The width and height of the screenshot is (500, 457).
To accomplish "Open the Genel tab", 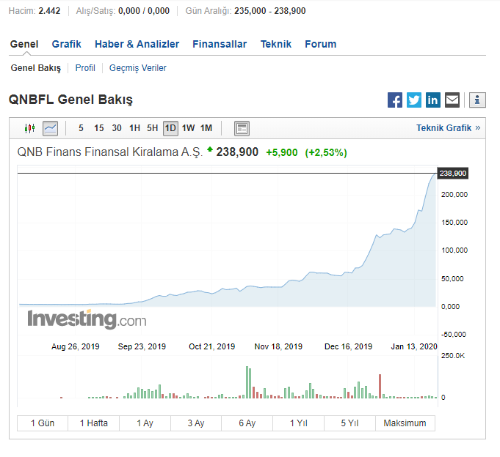I will point(24,44).
